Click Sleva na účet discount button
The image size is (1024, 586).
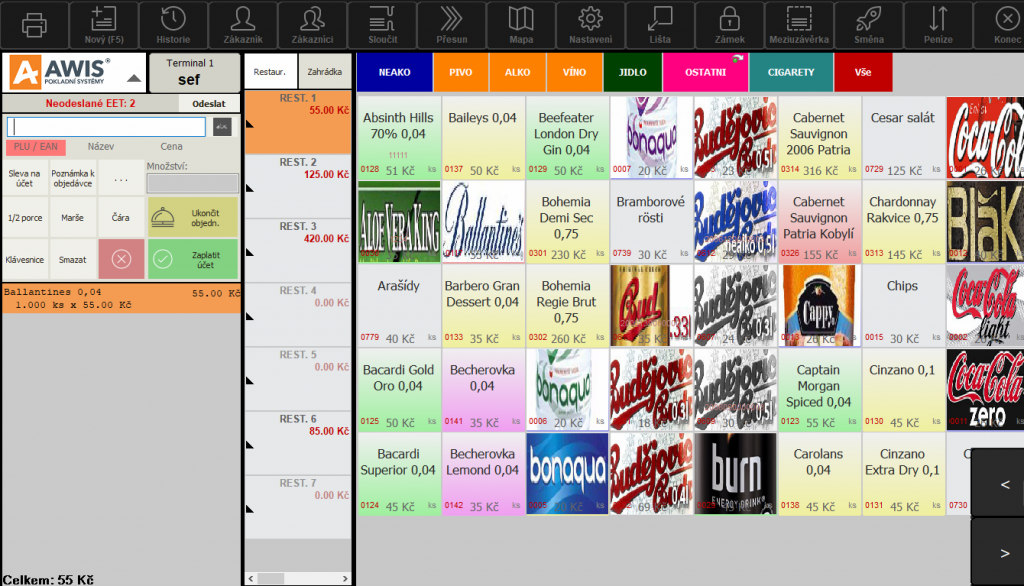coord(25,178)
